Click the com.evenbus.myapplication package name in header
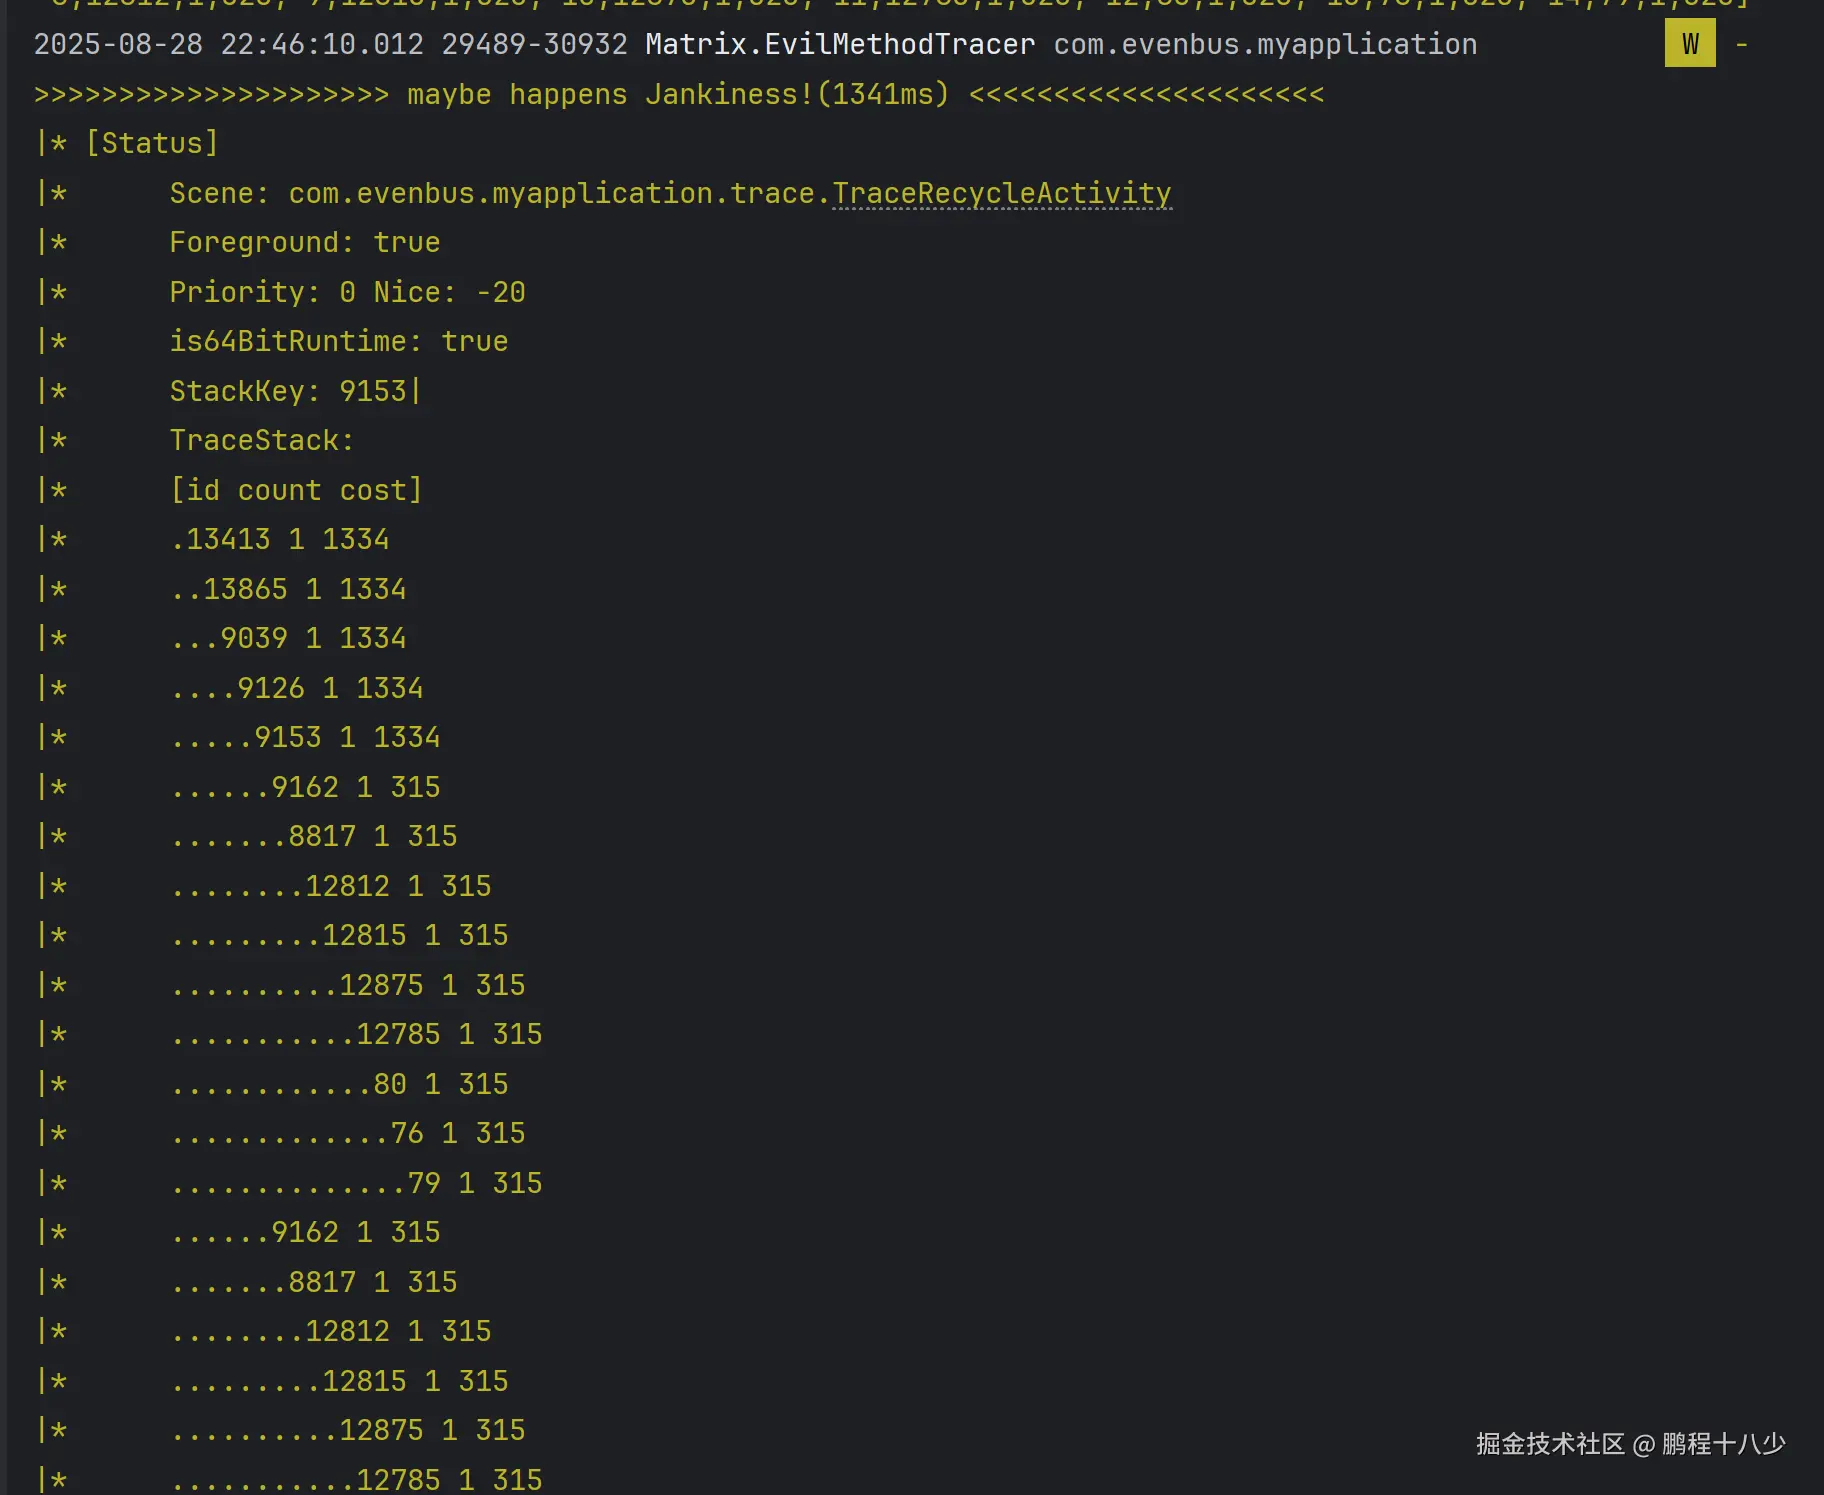Image resolution: width=1824 pixels, height=1495 pixels. coord(1265,44)
